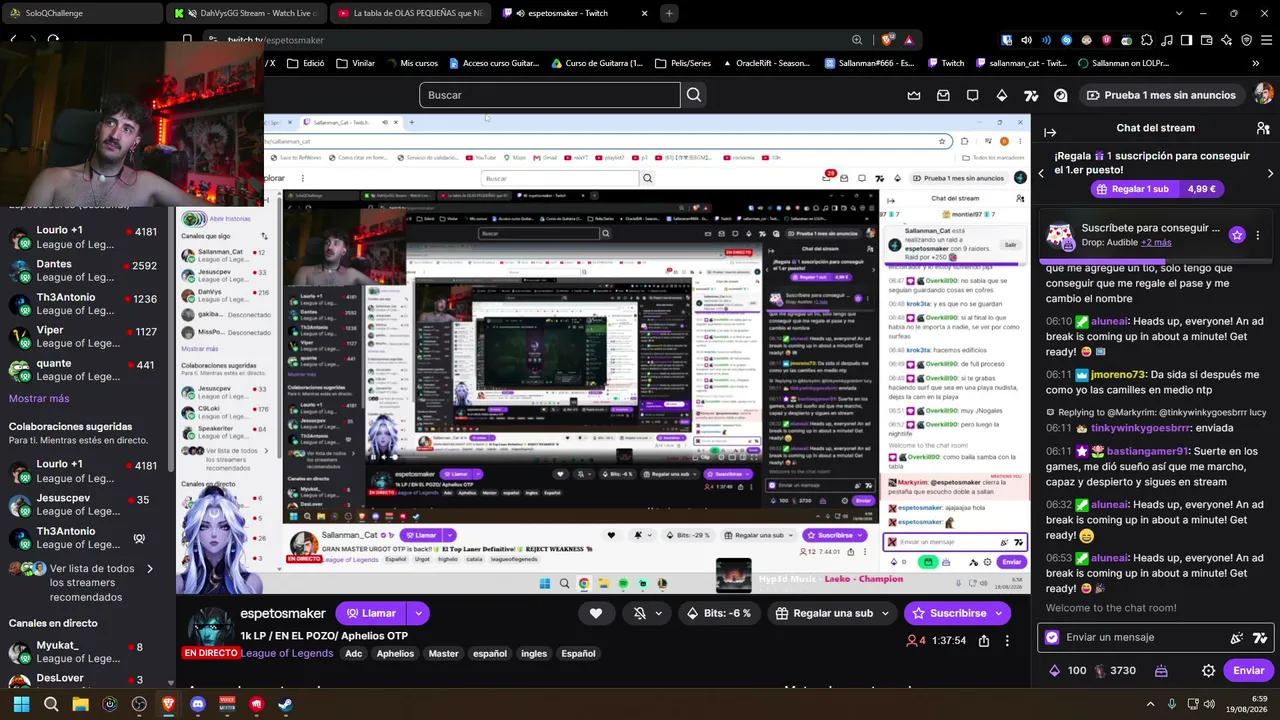Screen dimensions: 1280x720
Task: Click the purple star on the drop card
Action: click(x=1237, y=235)
